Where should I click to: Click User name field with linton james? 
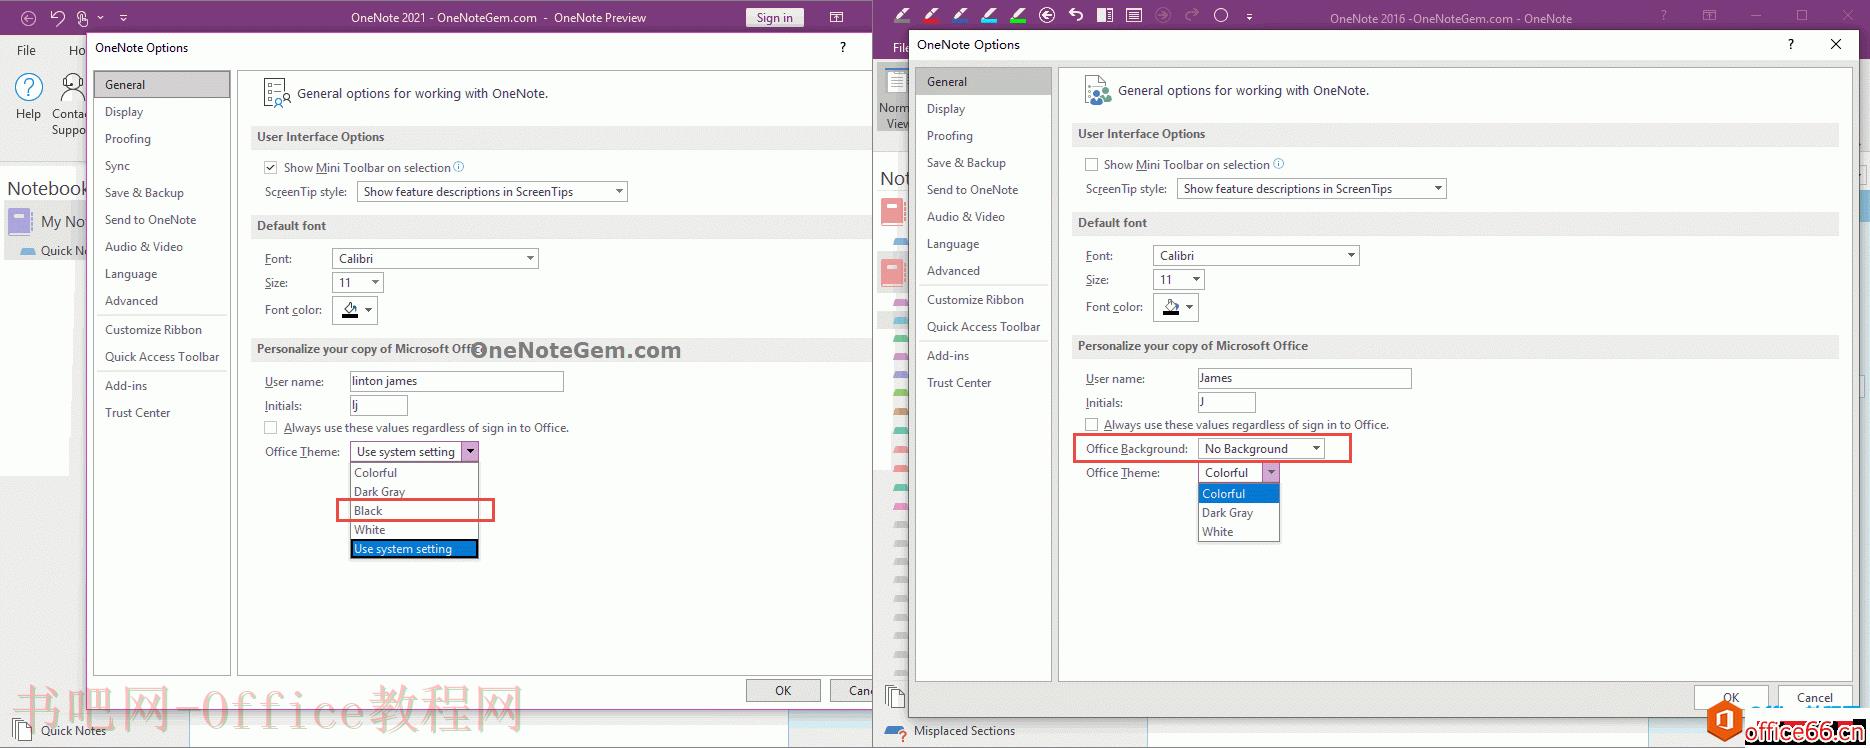pyautogui.click(x=457, y=381)
